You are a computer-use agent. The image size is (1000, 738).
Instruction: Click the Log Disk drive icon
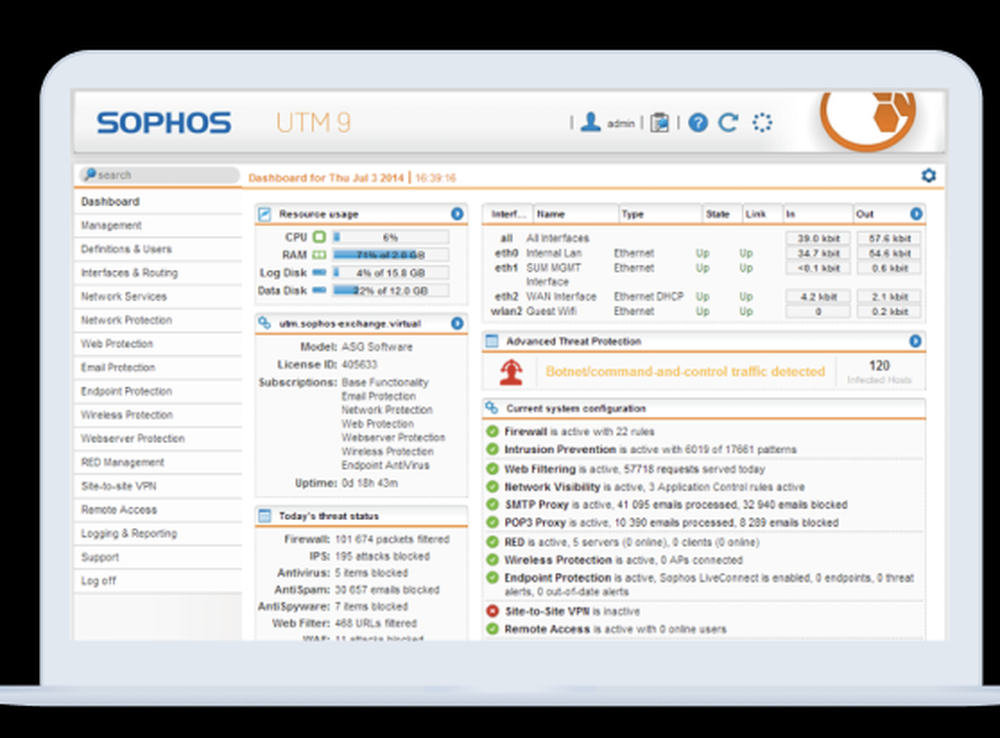point(320,272)
